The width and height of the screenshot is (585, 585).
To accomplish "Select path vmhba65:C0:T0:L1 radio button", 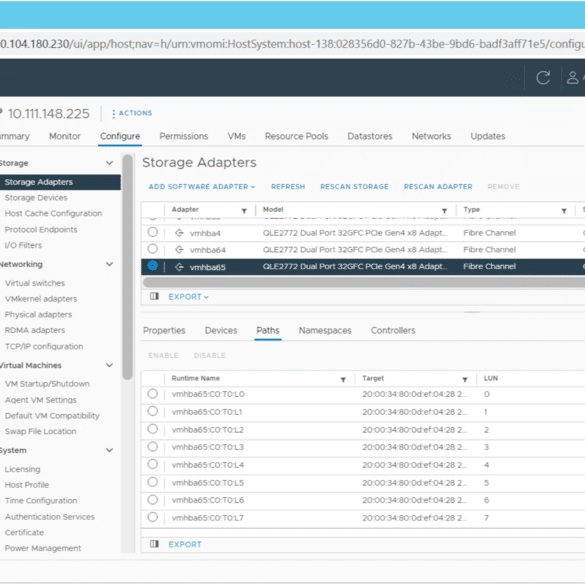I will click(153, 411).
